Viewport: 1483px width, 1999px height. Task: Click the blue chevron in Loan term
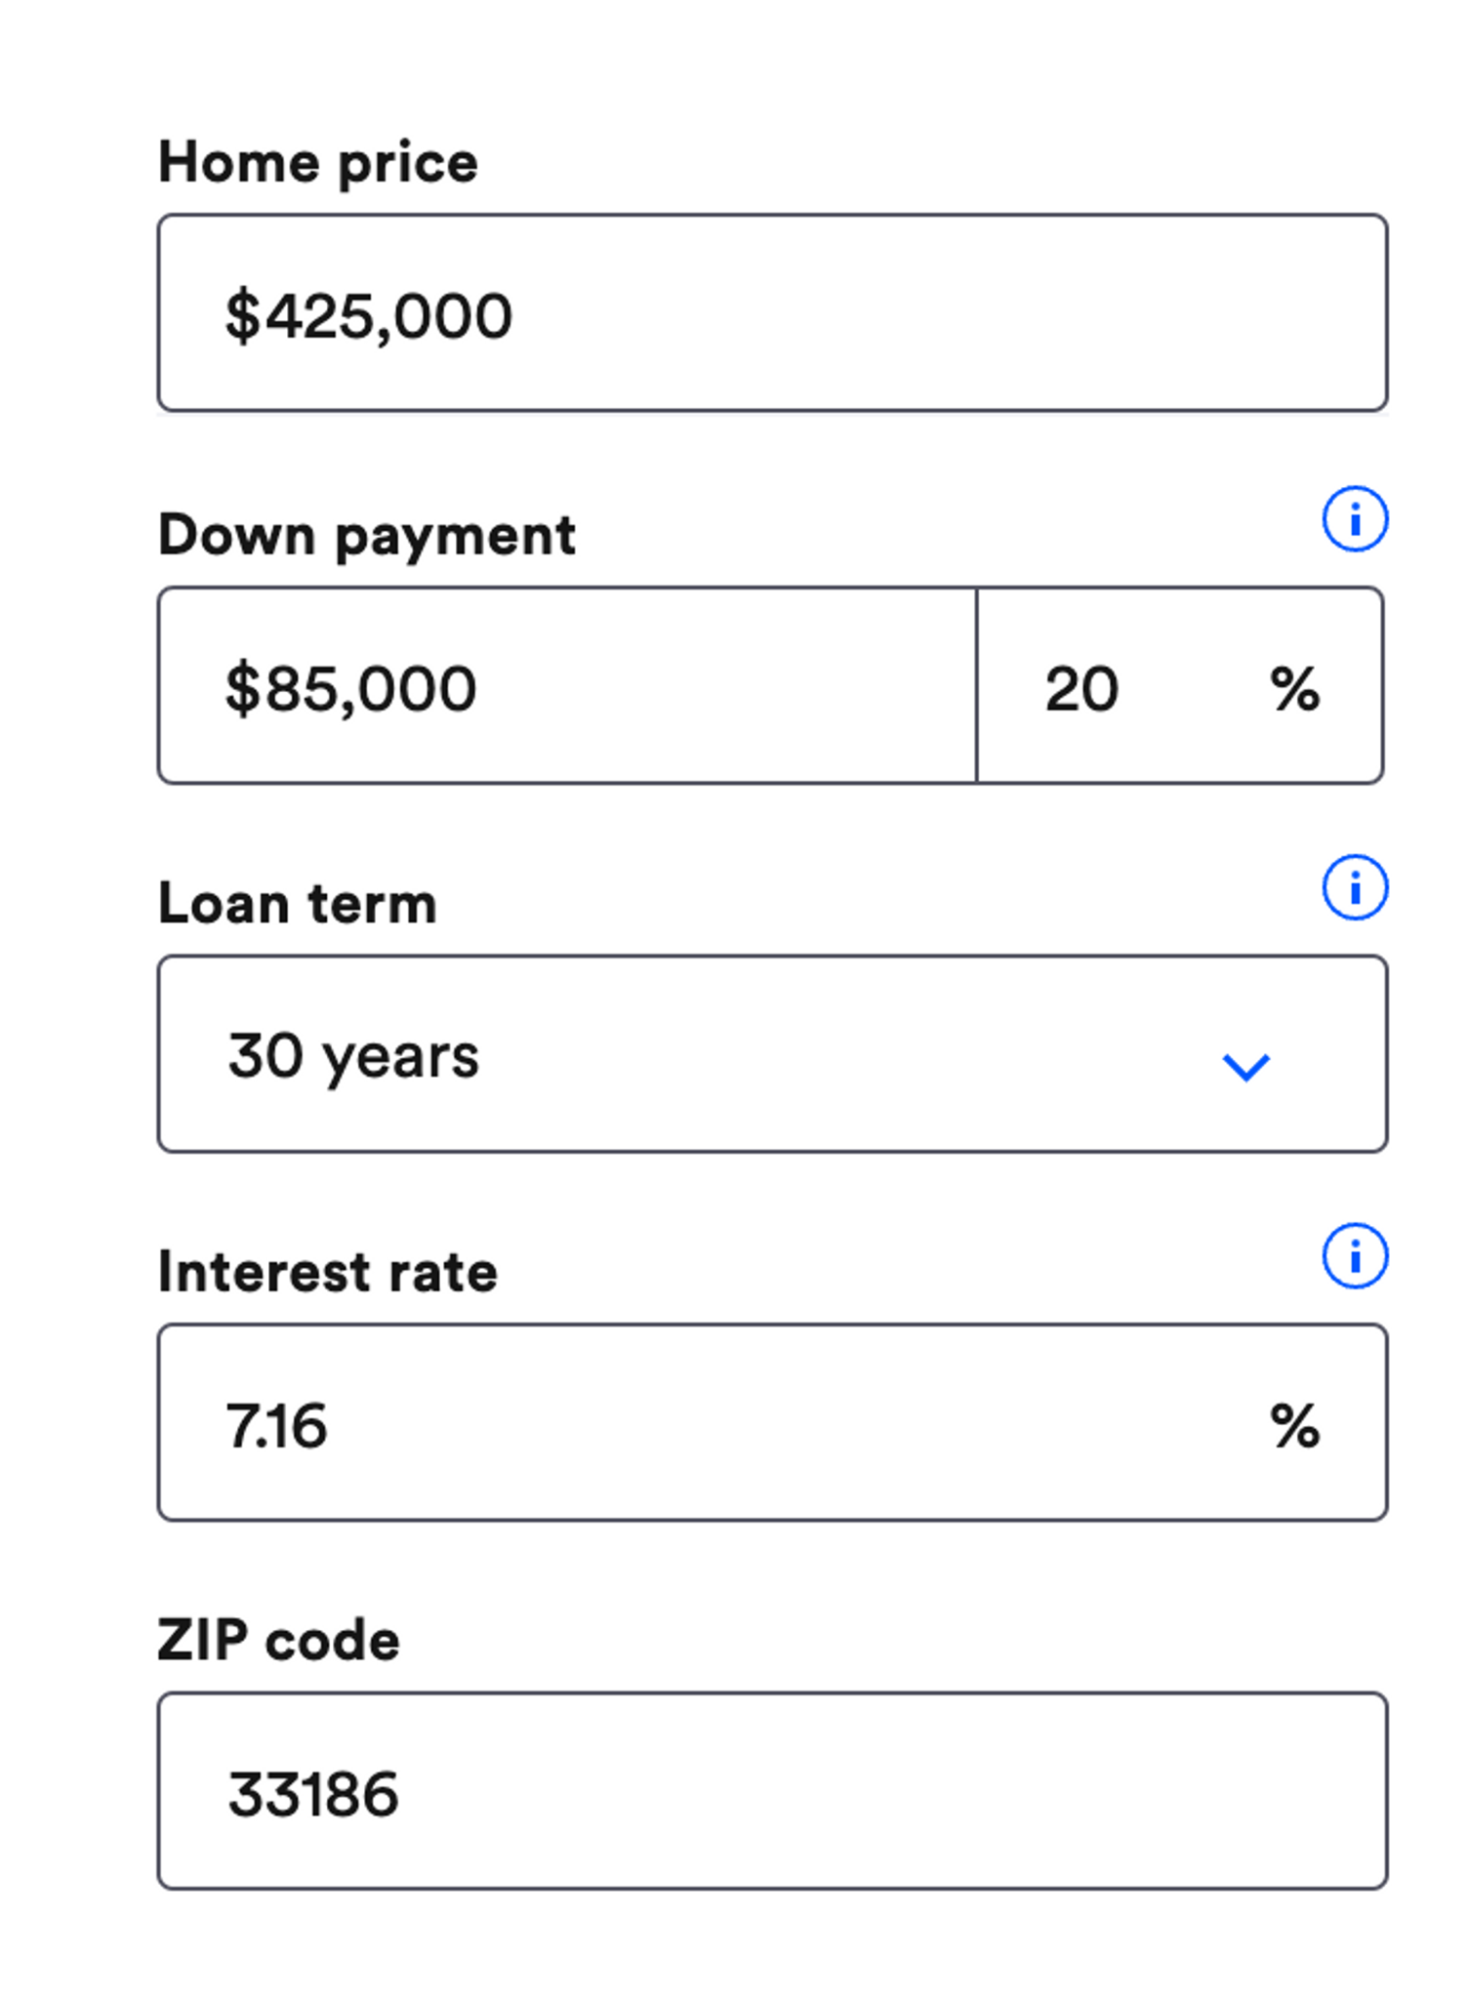coord(1246,1066)
